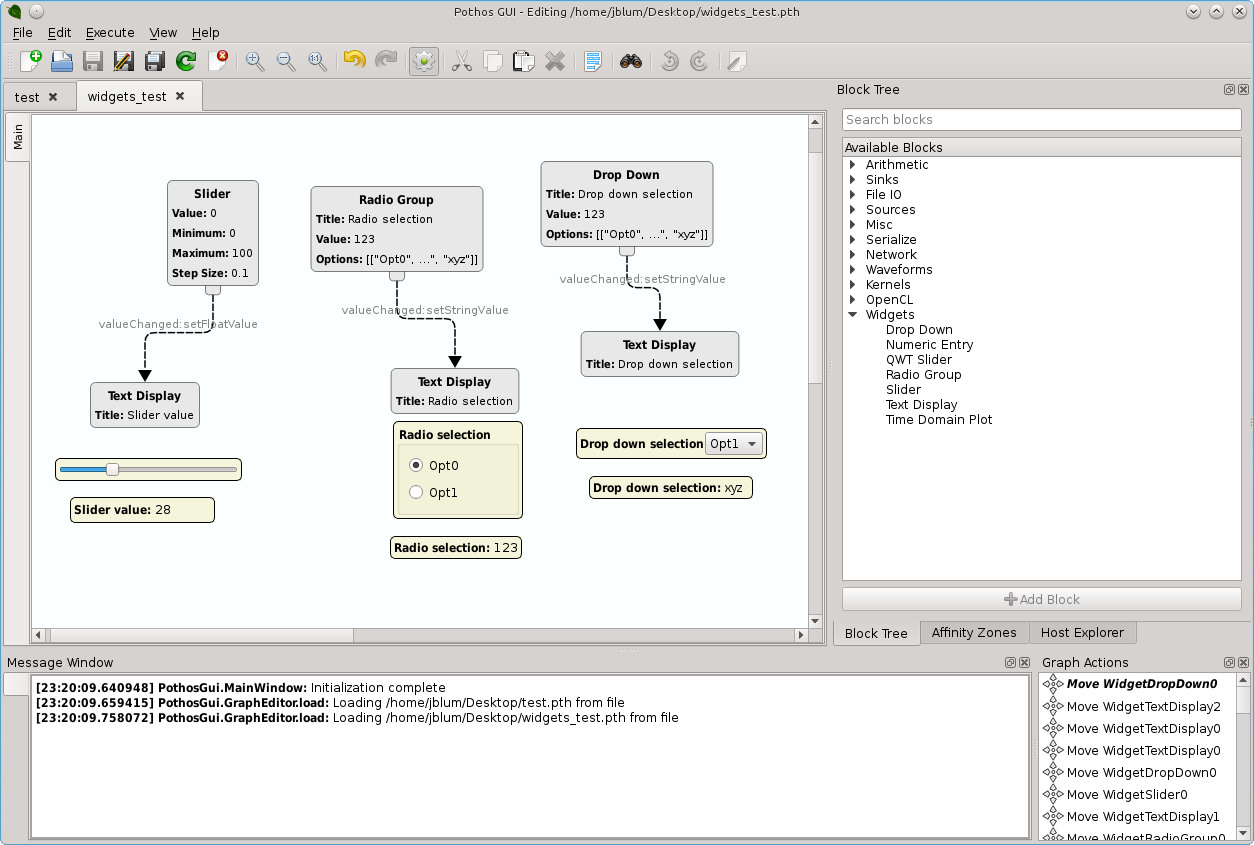Image resolution: width=1254 pixels, height=845 pixels.
Task: Collapse the Widgets block category
Action: tap(853, 315)
